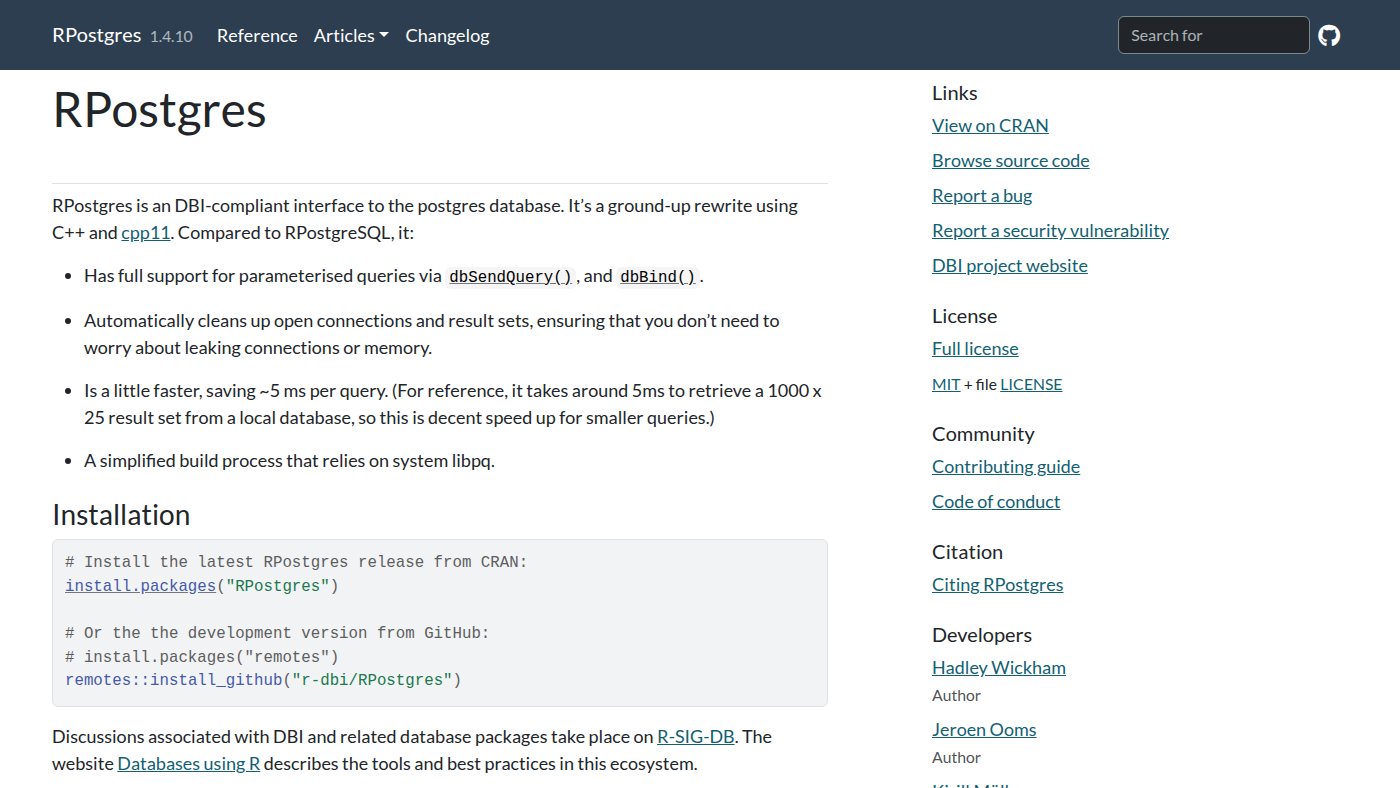This screenshot has height=788, width=1400.
Task: Click the RPostgres page title heading
Action: (x=159, y=111)
